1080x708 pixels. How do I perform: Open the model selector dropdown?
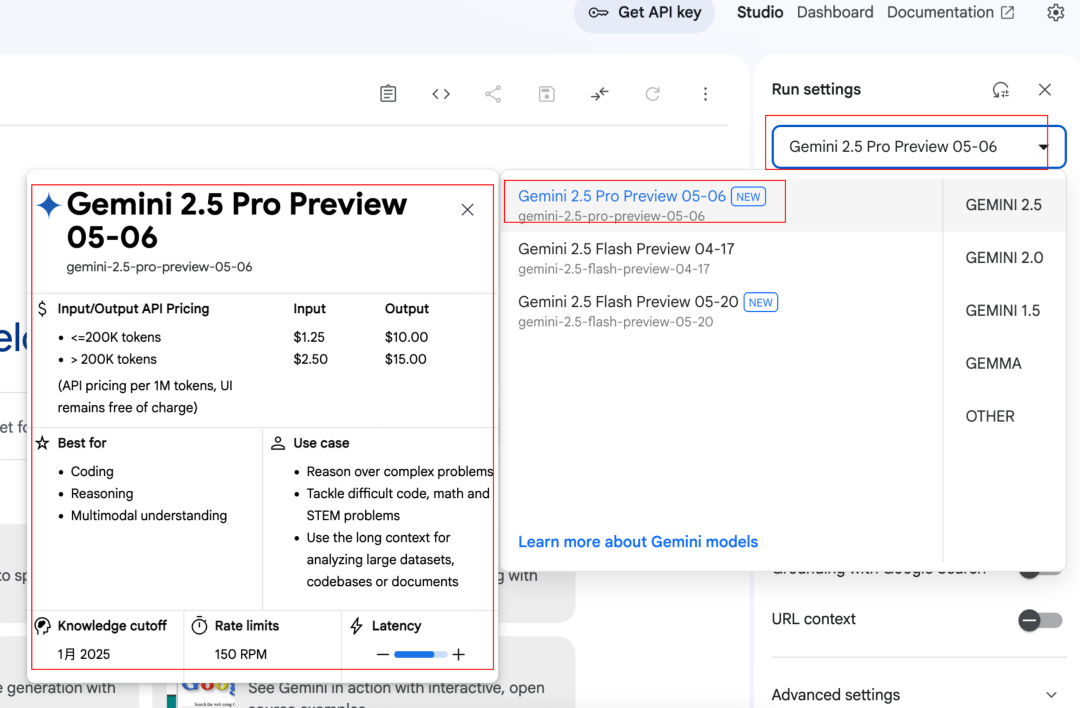919,147
